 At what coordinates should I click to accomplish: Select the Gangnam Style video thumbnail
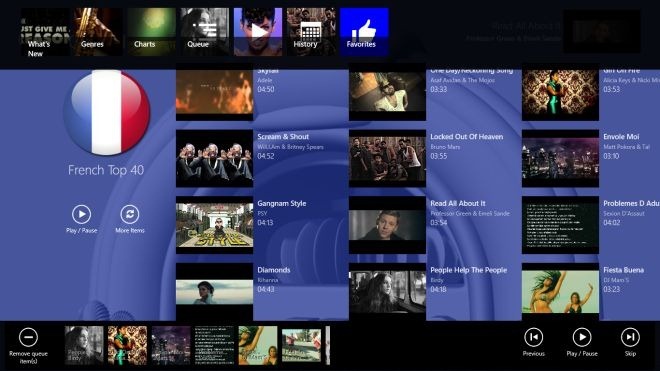(x=214, y=225)
